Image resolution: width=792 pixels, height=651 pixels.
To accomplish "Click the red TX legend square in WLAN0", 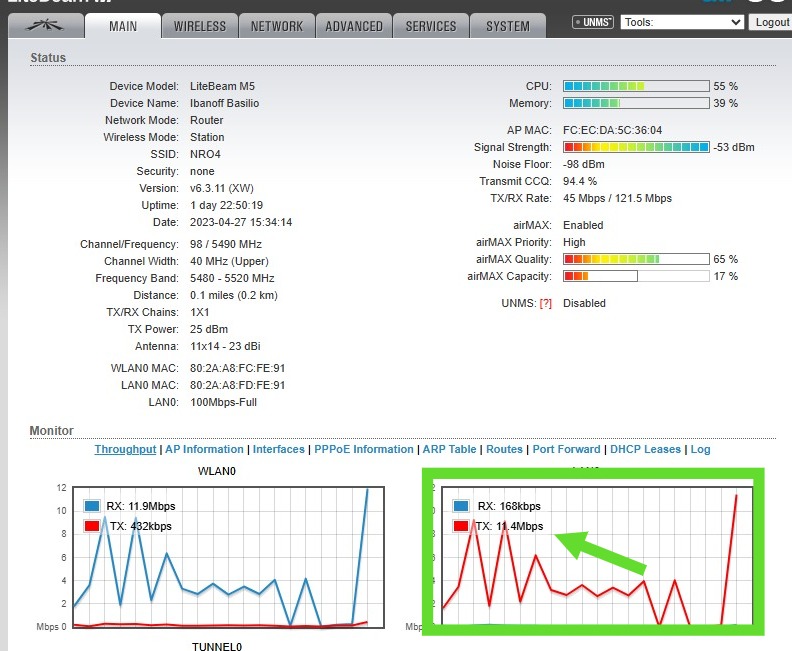I will click(91, 525).
